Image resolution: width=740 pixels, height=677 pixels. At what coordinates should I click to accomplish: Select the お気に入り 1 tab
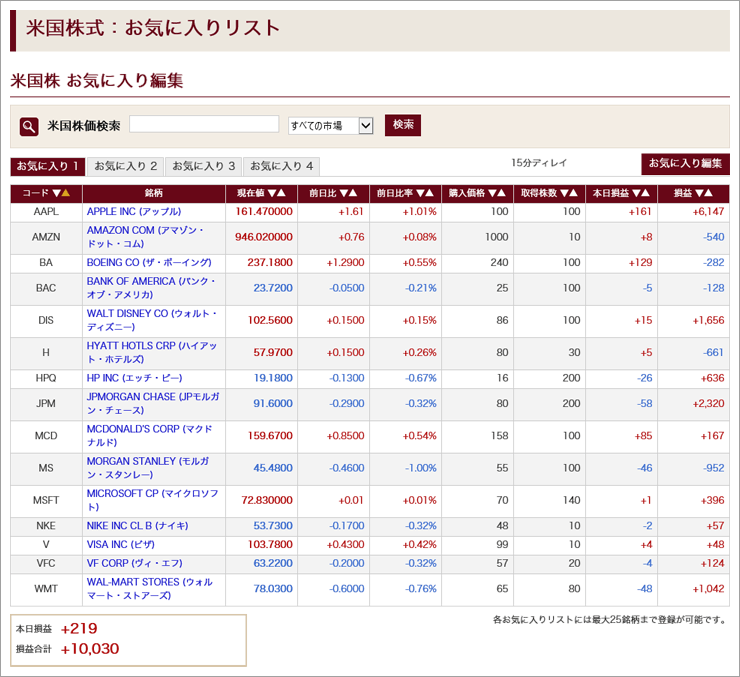[x=48, y=166]
